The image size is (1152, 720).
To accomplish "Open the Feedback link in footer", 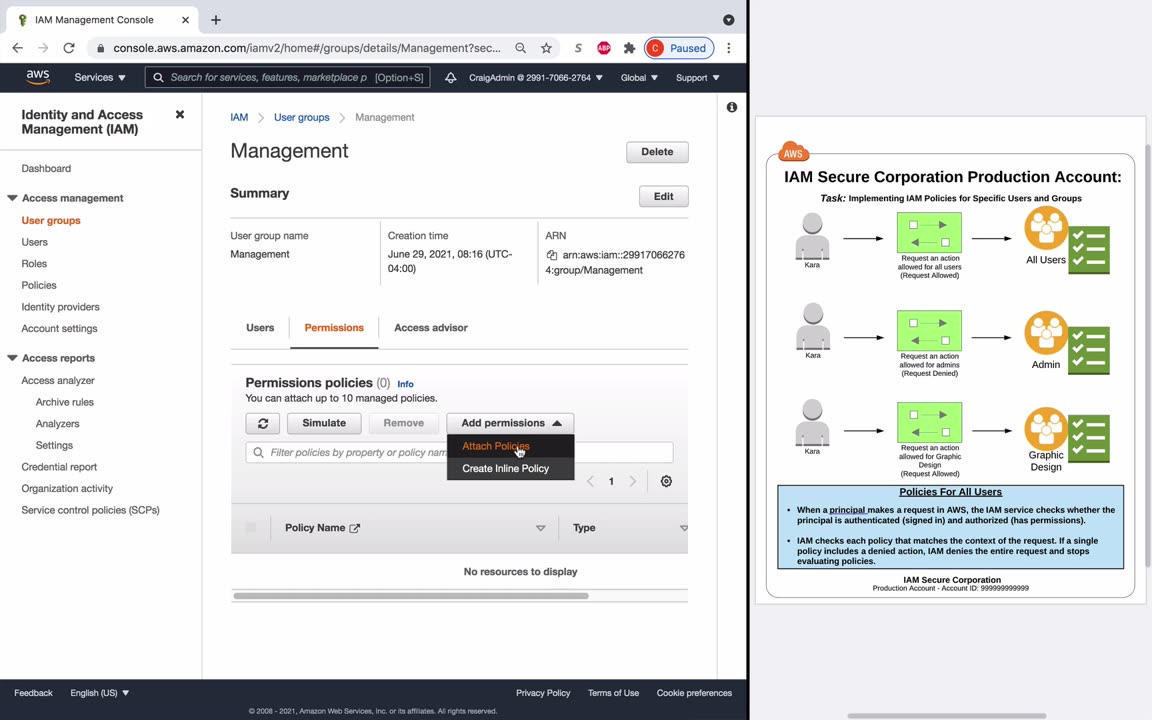I will point(33,693).
